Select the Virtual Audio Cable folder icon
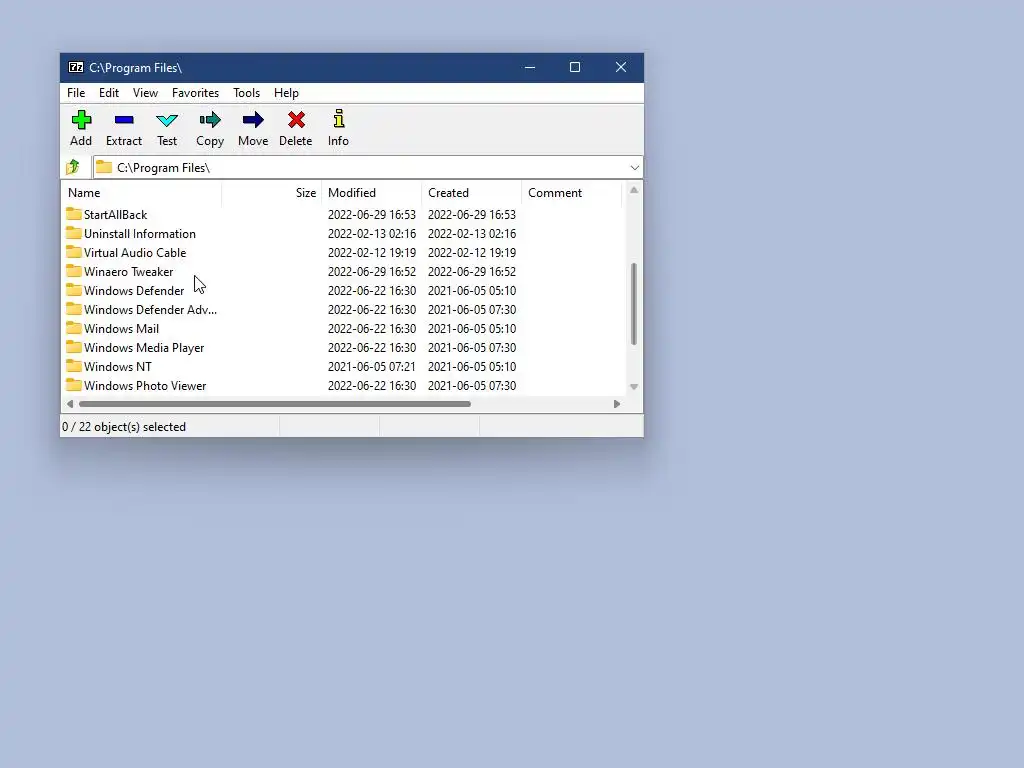The width and height of the screenshot is (1024, 768). 74,252
